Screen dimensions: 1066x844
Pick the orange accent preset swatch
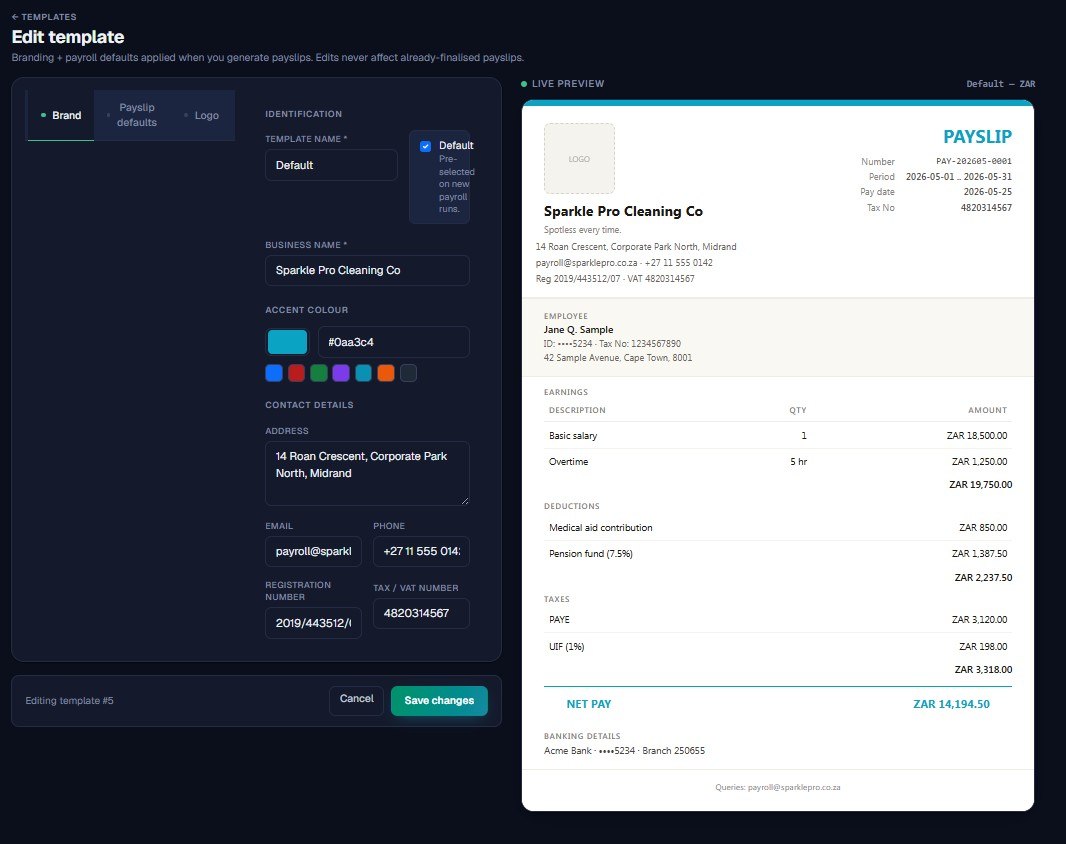[x=386, y=373]
